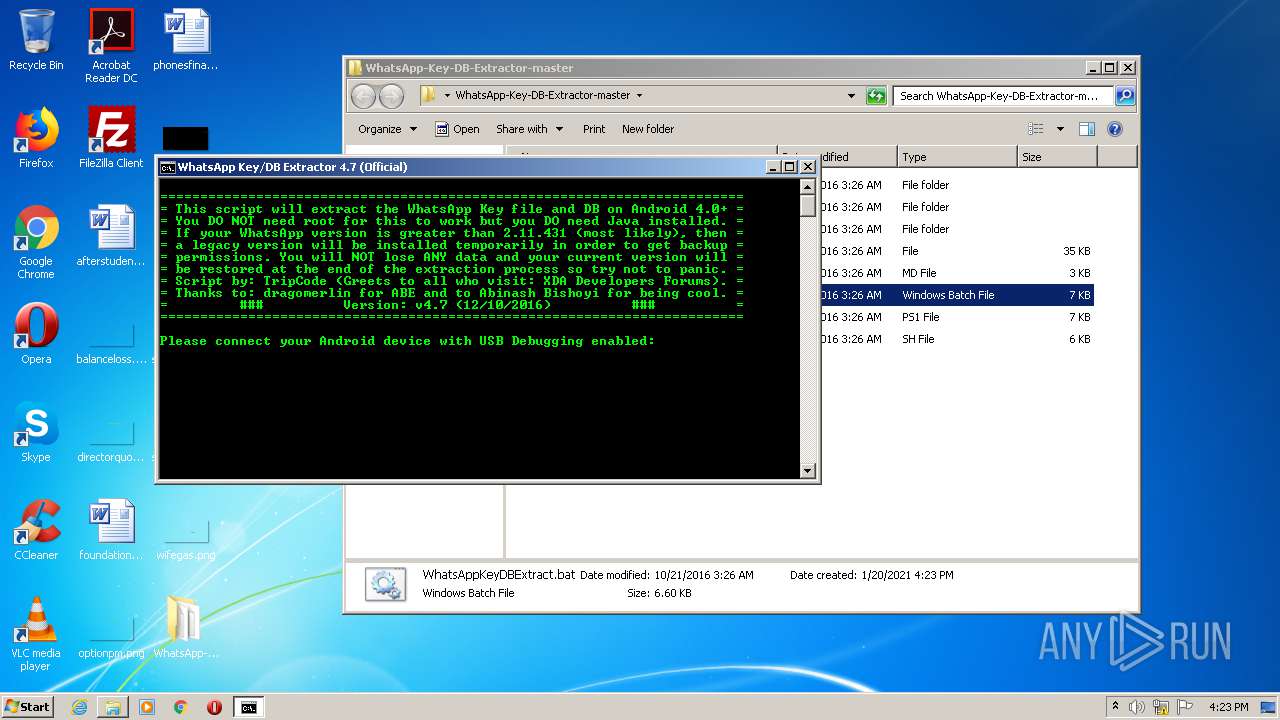Select the 35 KB File row
This screenshot has height=720, width=1280.
point(955,251)
